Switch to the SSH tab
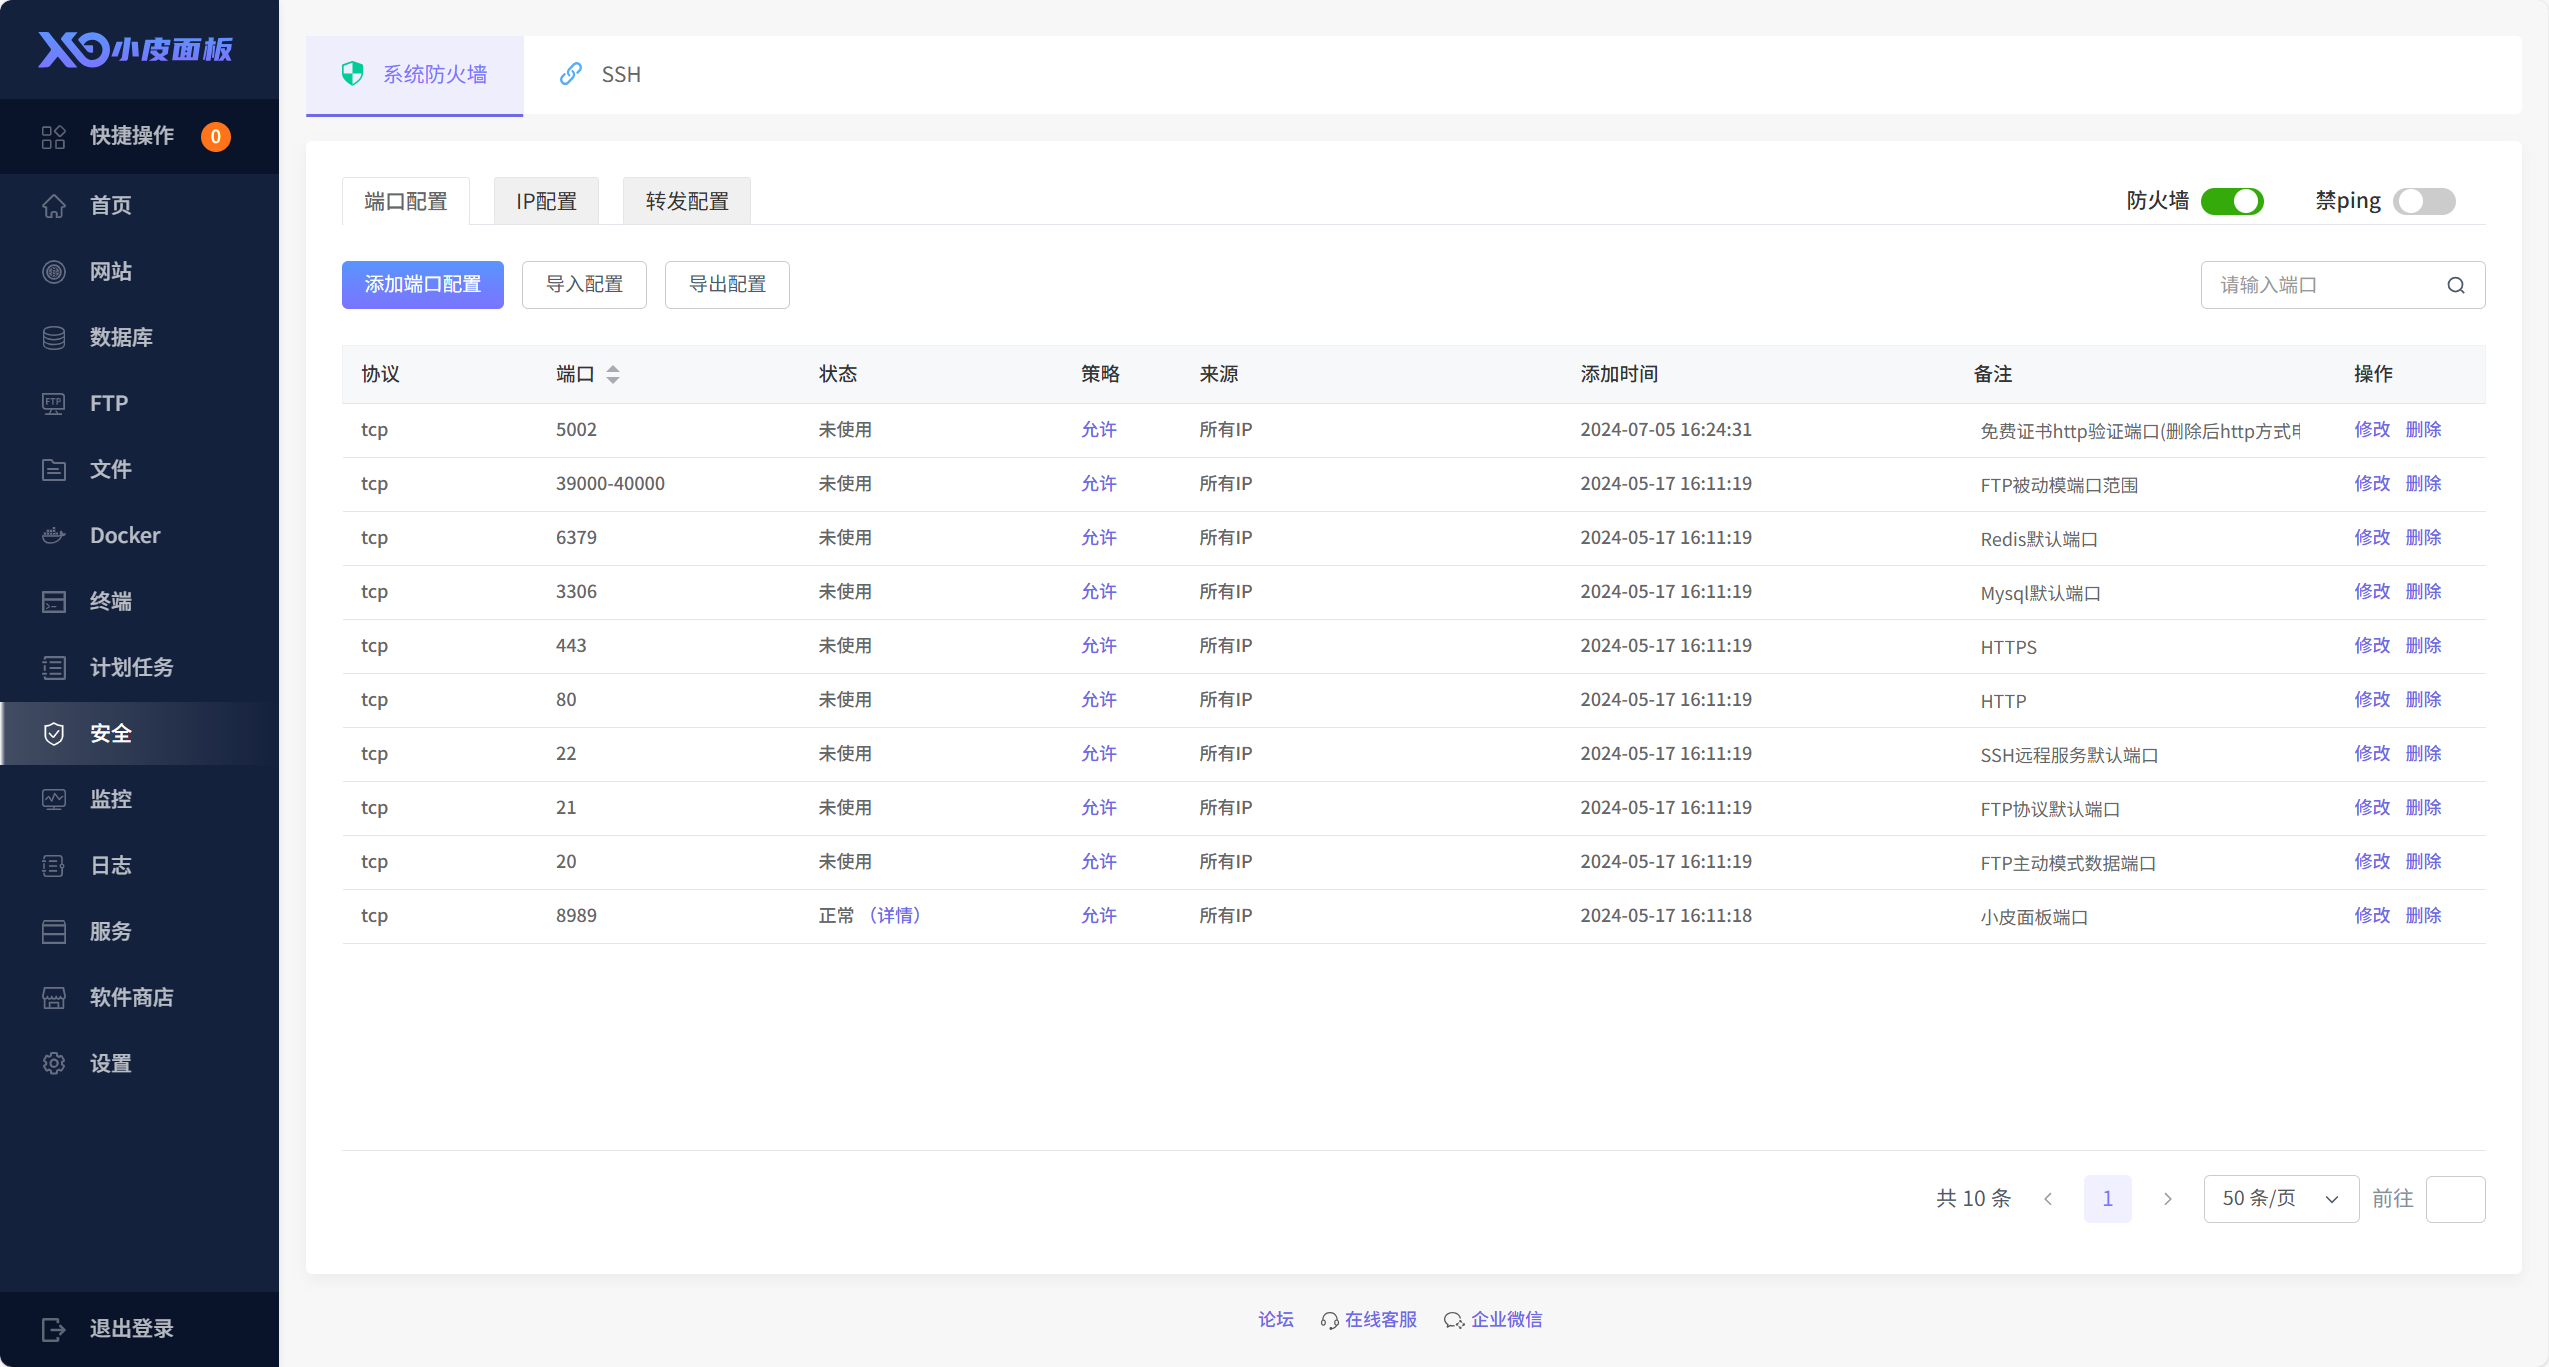 [x=602, y=75]
